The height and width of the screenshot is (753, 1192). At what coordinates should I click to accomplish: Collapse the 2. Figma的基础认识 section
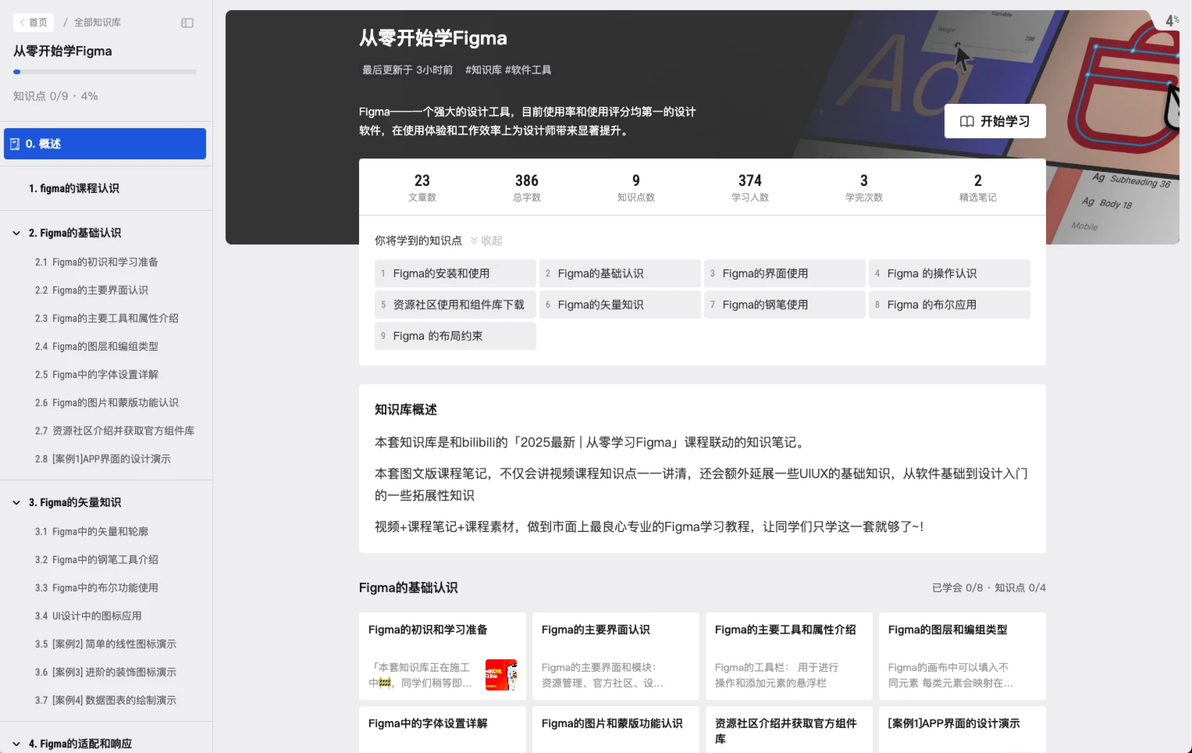point(16,233)
